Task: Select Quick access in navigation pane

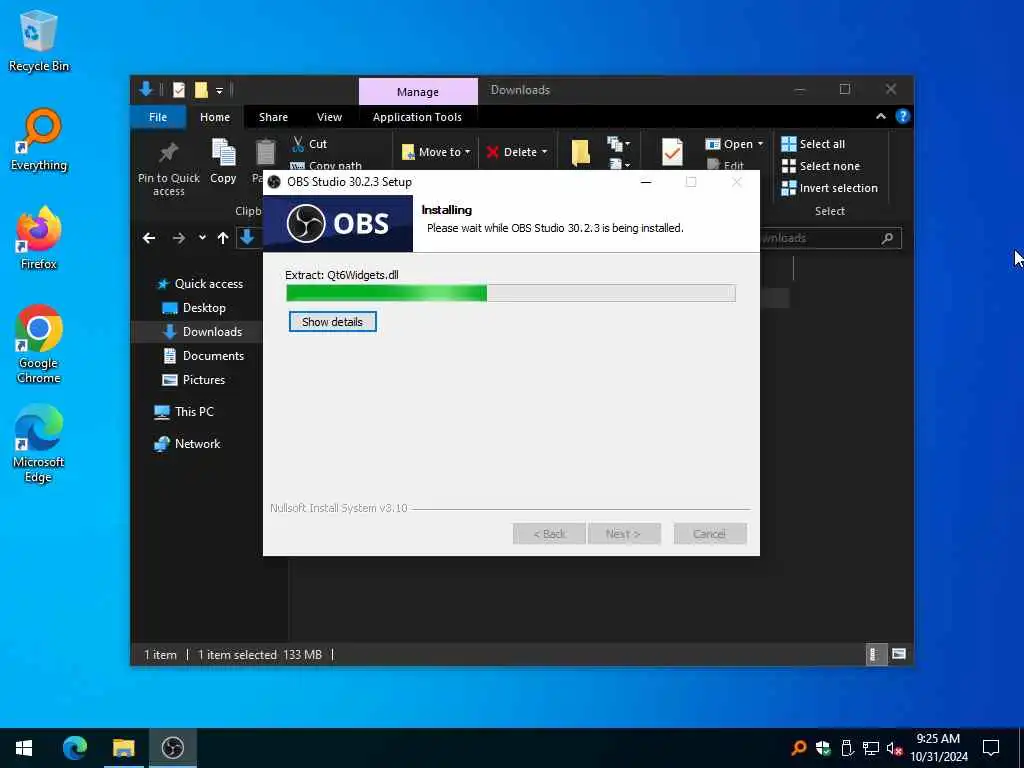Action: 201,283
